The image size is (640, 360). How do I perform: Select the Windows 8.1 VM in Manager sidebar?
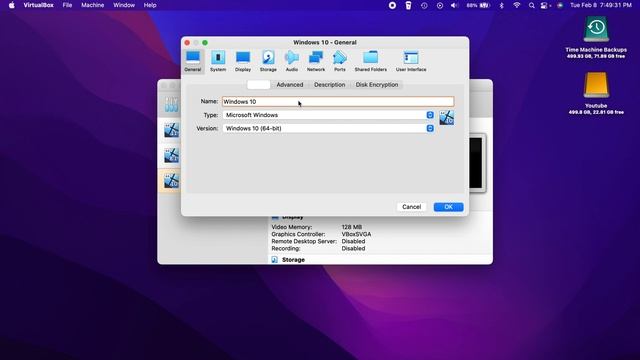171,155
